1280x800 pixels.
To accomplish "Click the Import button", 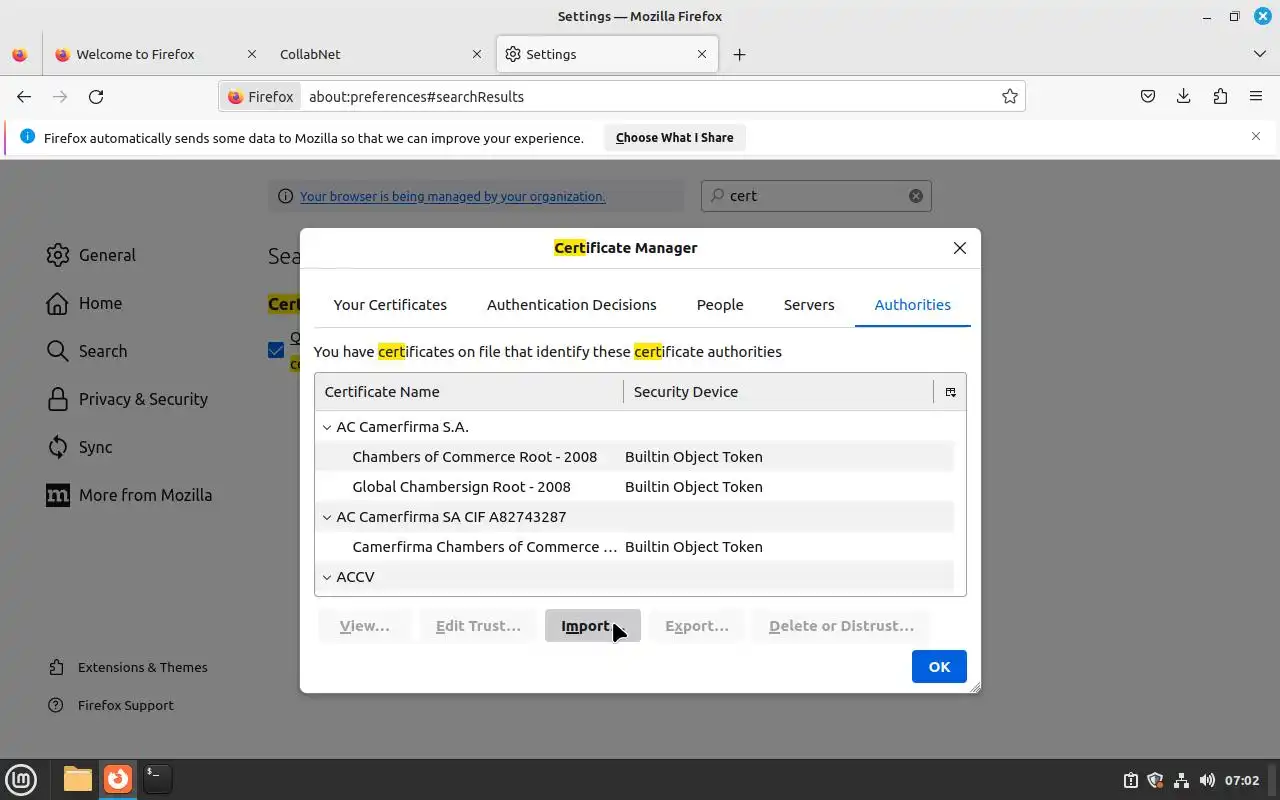I will [593, 626].
